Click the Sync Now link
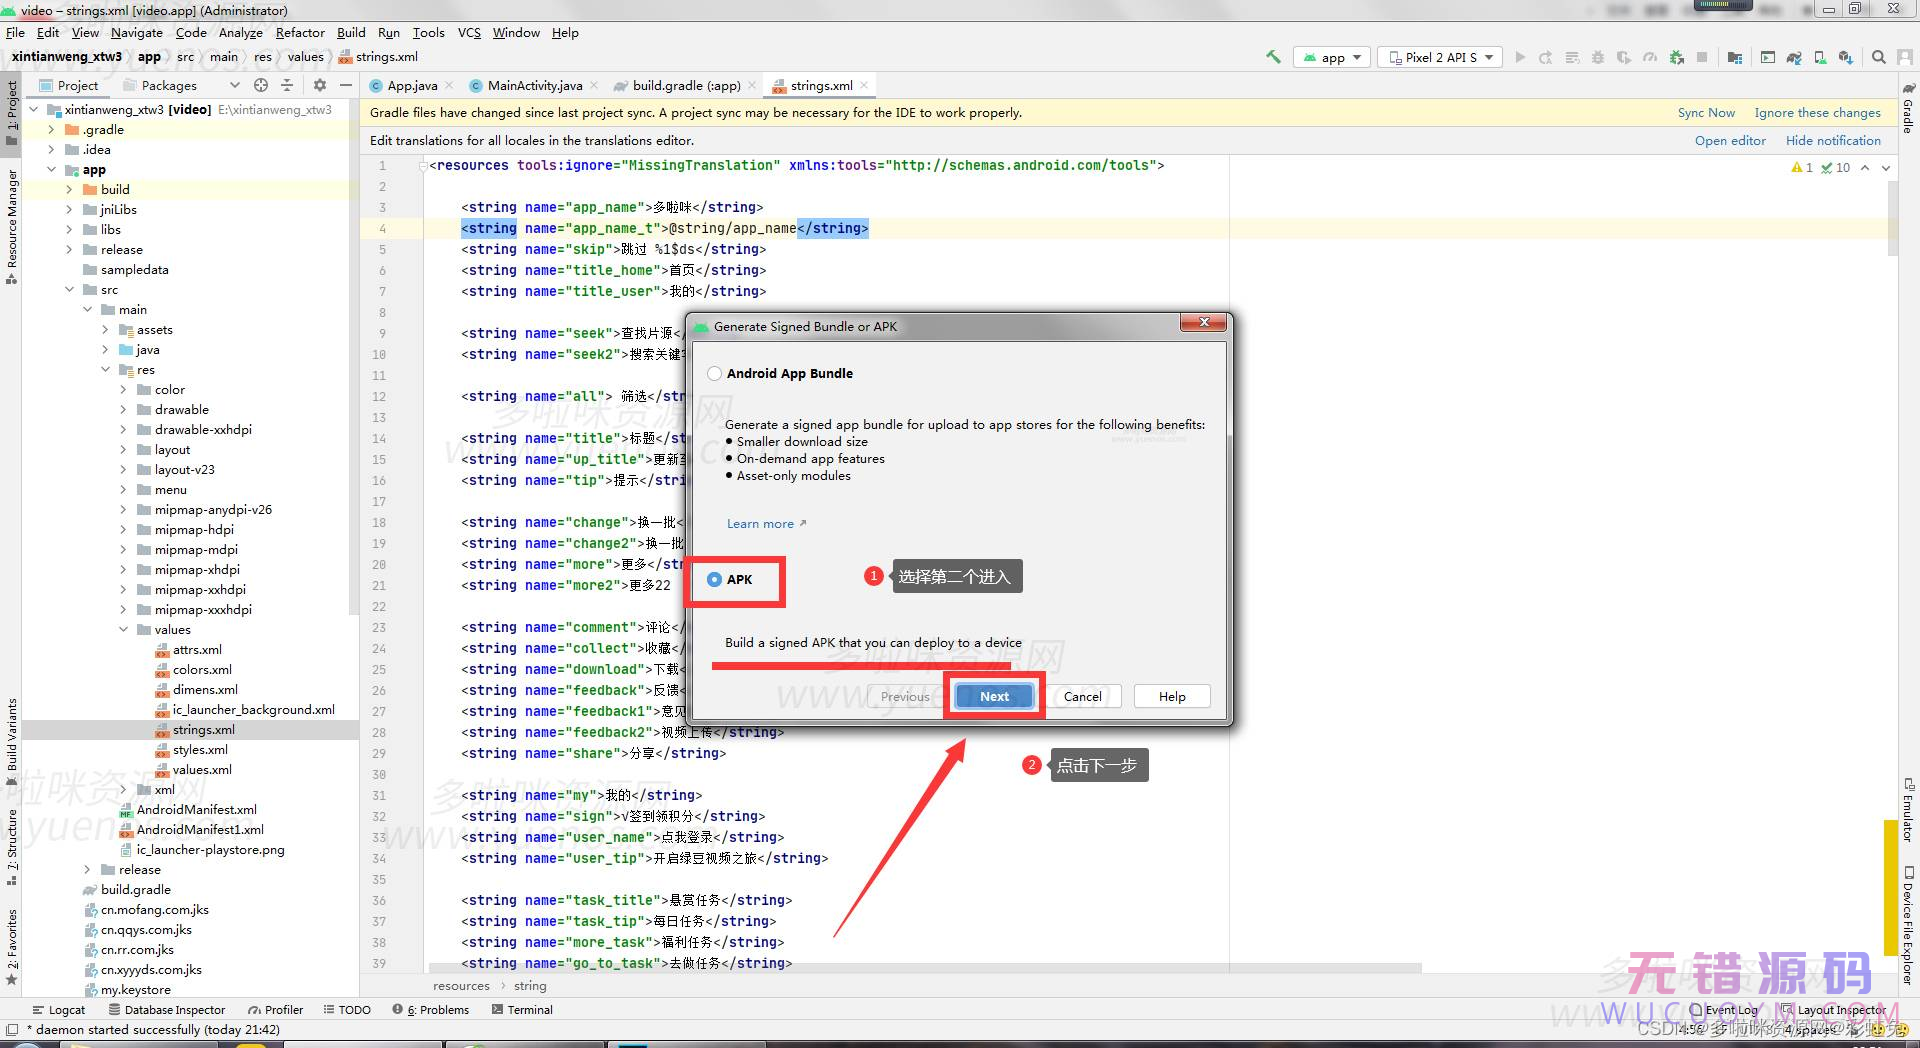 [1706, 113]
